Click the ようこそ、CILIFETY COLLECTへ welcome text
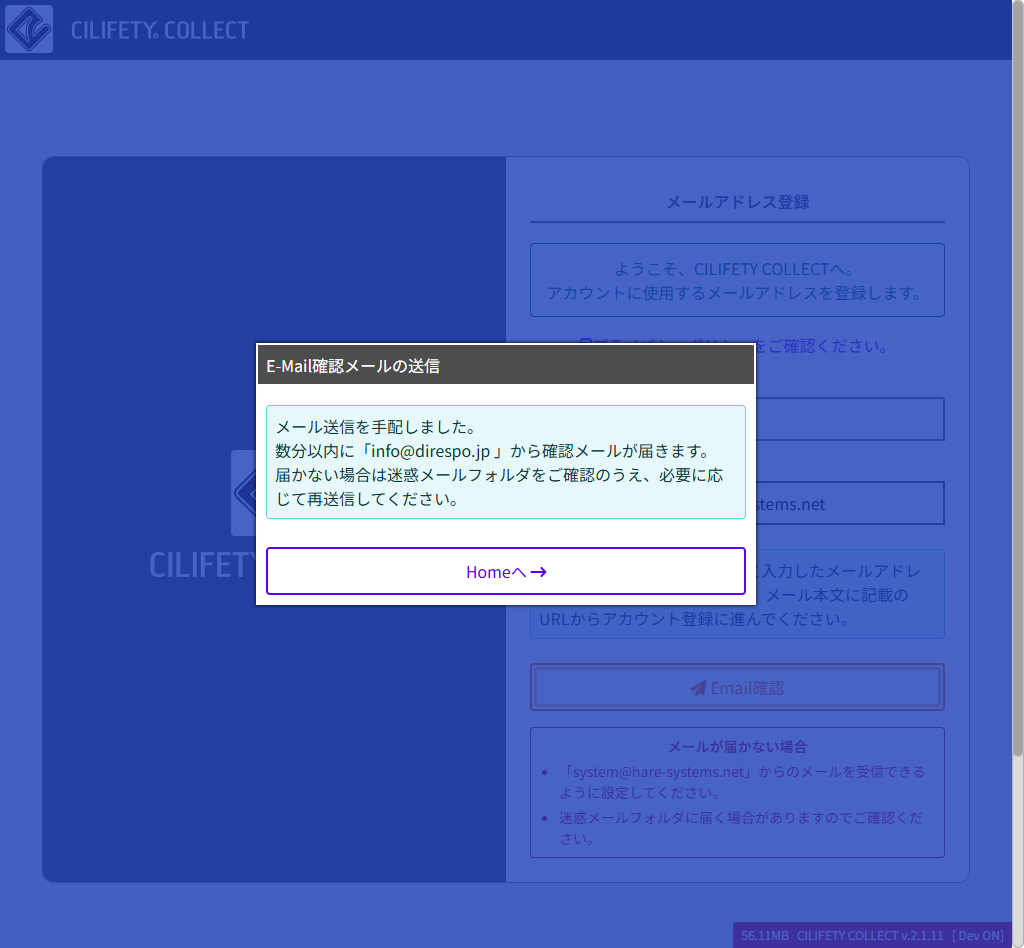 737,269
